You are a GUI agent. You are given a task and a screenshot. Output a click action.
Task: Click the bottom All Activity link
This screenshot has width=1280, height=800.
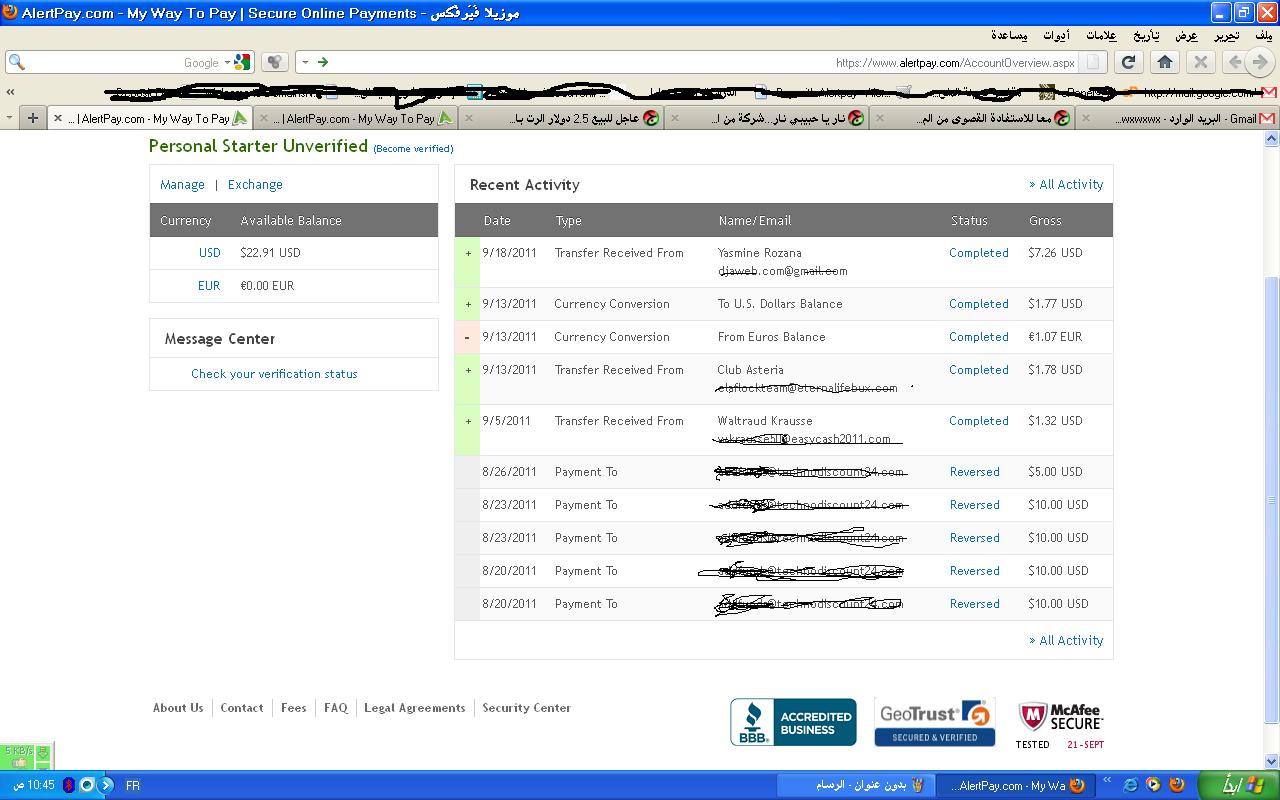tap(1066, 641)
